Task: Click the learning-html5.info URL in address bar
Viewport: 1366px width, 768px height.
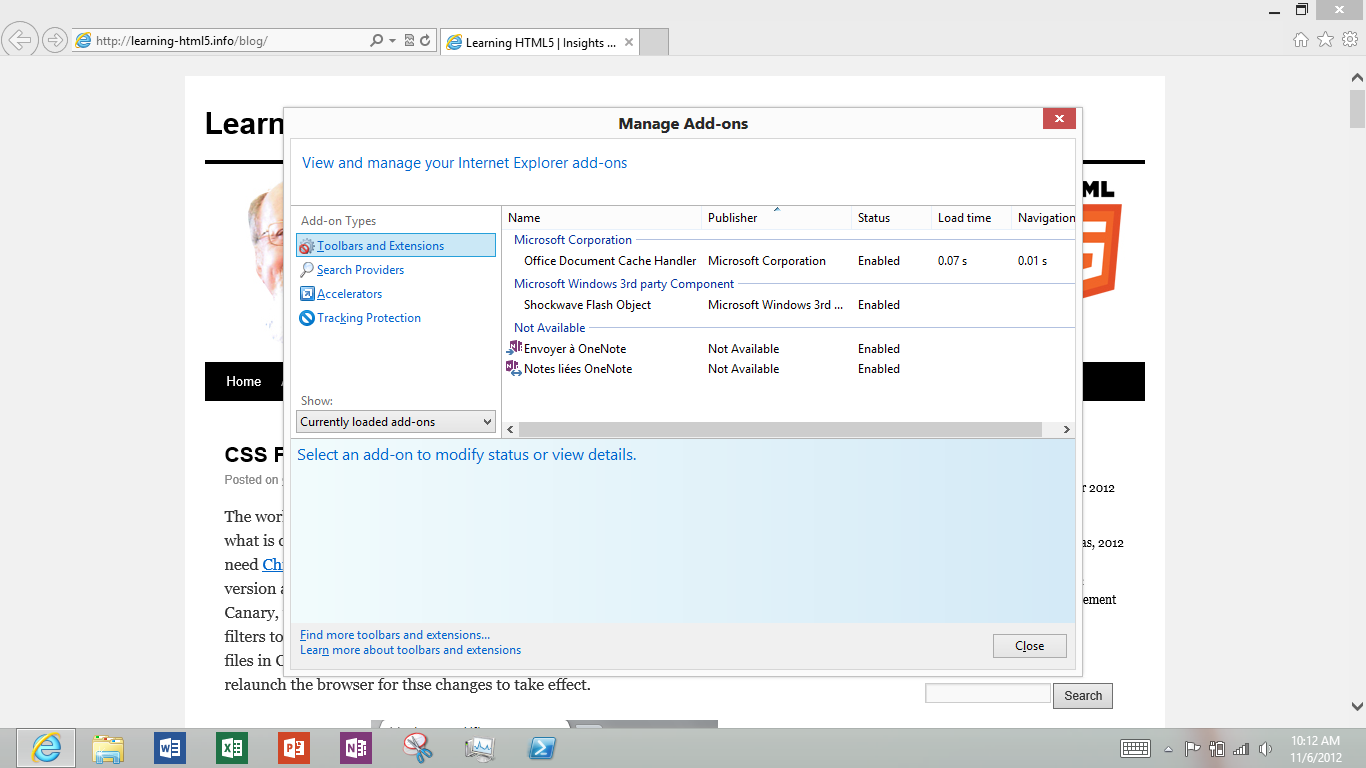Action: (182, 41)
